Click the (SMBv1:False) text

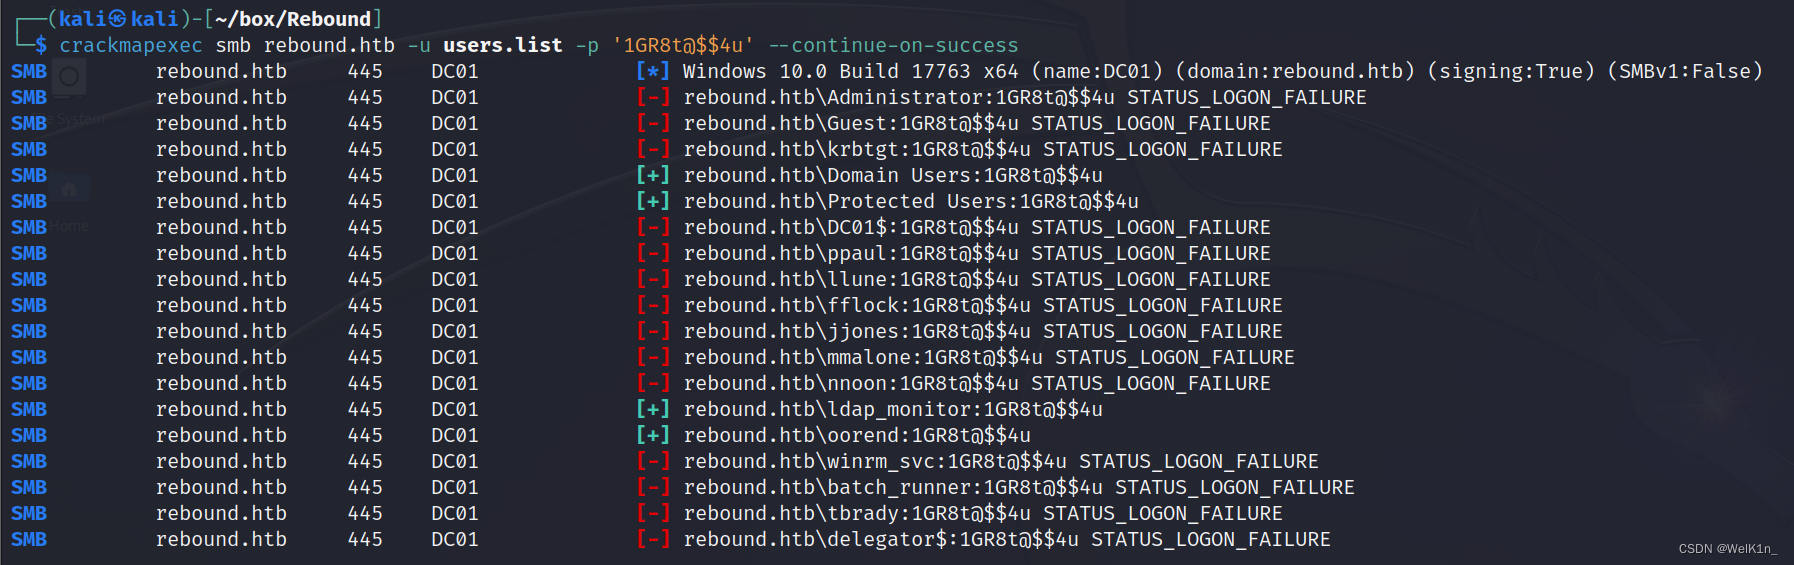[1685, 71]
